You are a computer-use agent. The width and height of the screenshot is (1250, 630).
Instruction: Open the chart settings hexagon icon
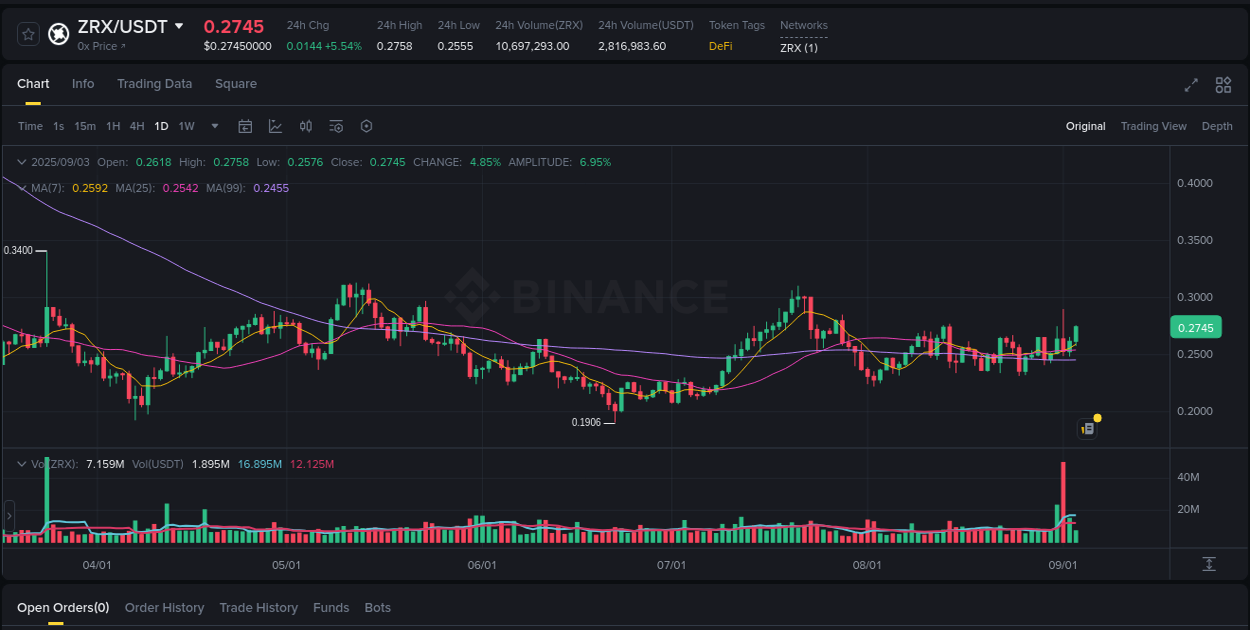coord(366,126)
